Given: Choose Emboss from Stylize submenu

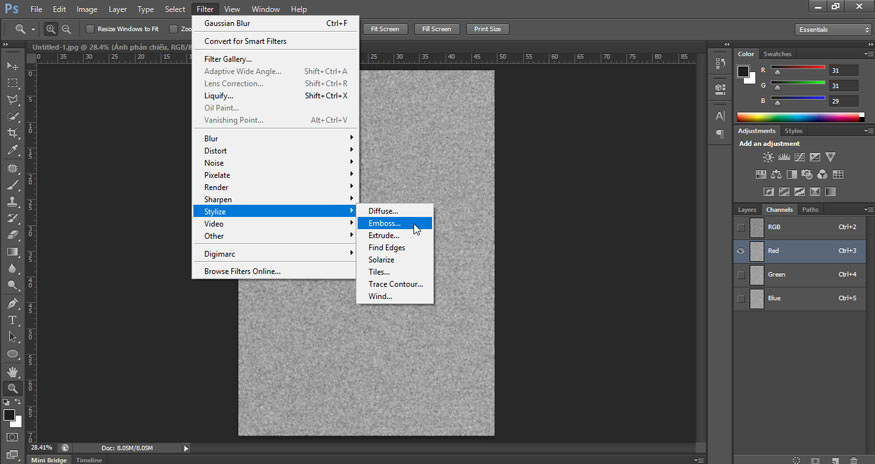Looking at the screenshot, I should (x=395, y=223).
